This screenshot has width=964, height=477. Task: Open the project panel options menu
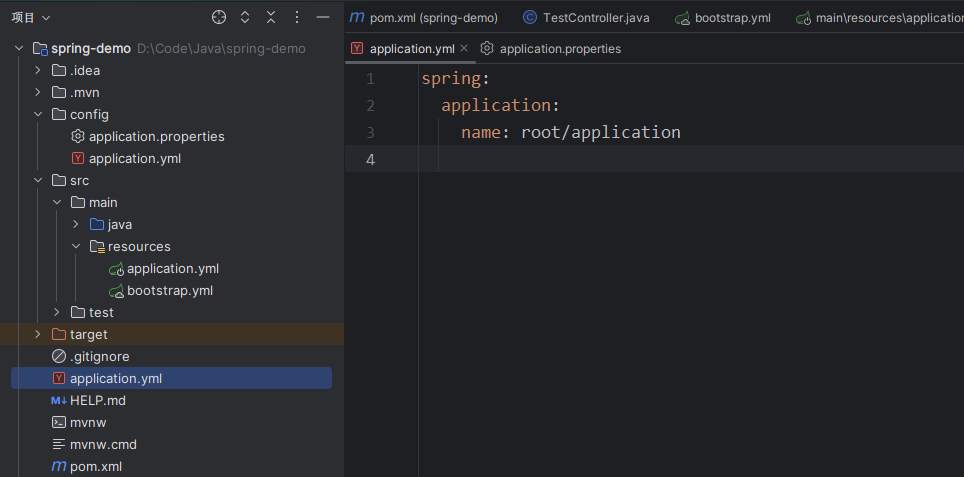coord(296,17)
